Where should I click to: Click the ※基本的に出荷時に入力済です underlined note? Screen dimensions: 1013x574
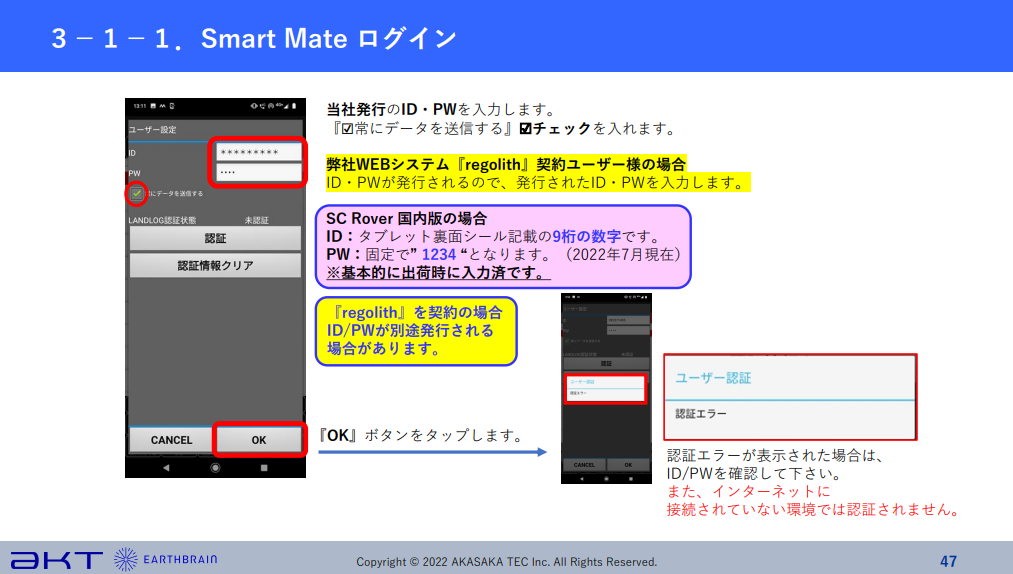pos(438,273)
